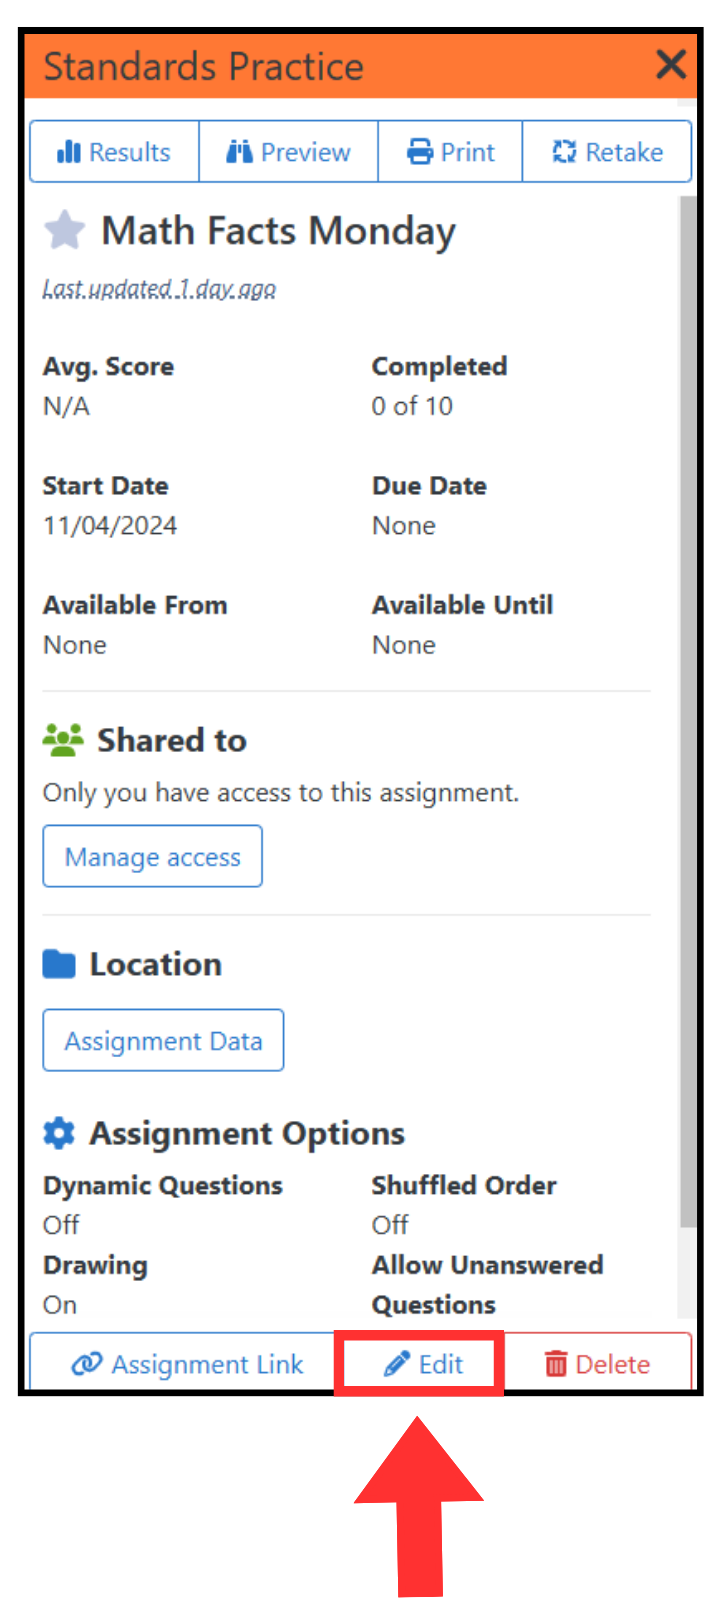Click the chain link icon on Assignment Link
This screenshot has width=722, height=1606.
click(86, 1363)
